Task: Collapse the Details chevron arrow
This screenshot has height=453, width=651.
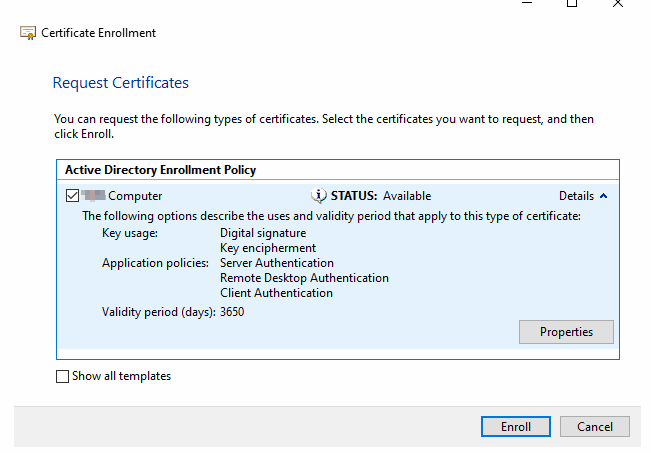Action: 603,196
